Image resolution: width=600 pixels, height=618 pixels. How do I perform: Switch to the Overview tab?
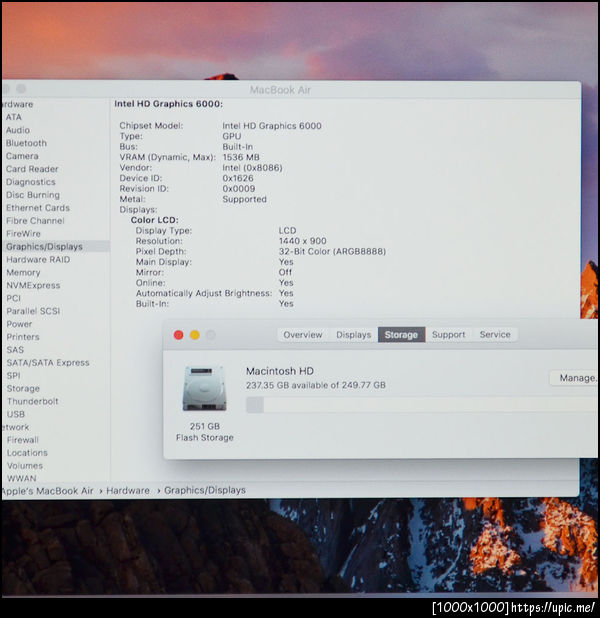[302, 335]
